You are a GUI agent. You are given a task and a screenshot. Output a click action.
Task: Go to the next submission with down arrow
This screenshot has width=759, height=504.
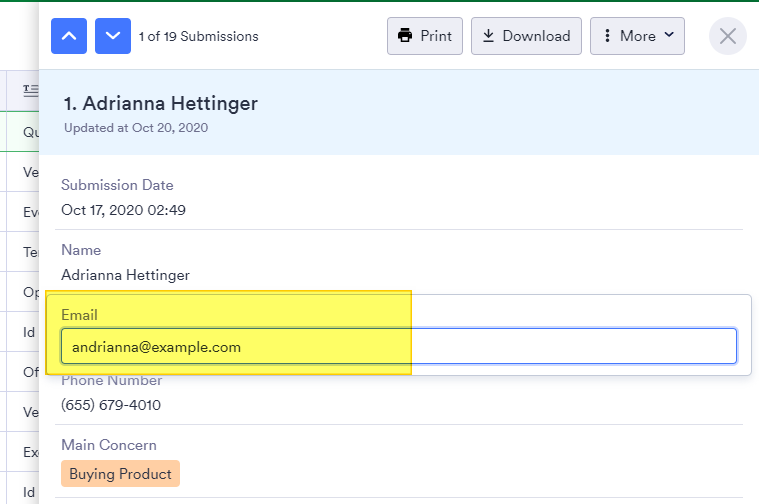(x=113, y=36)
